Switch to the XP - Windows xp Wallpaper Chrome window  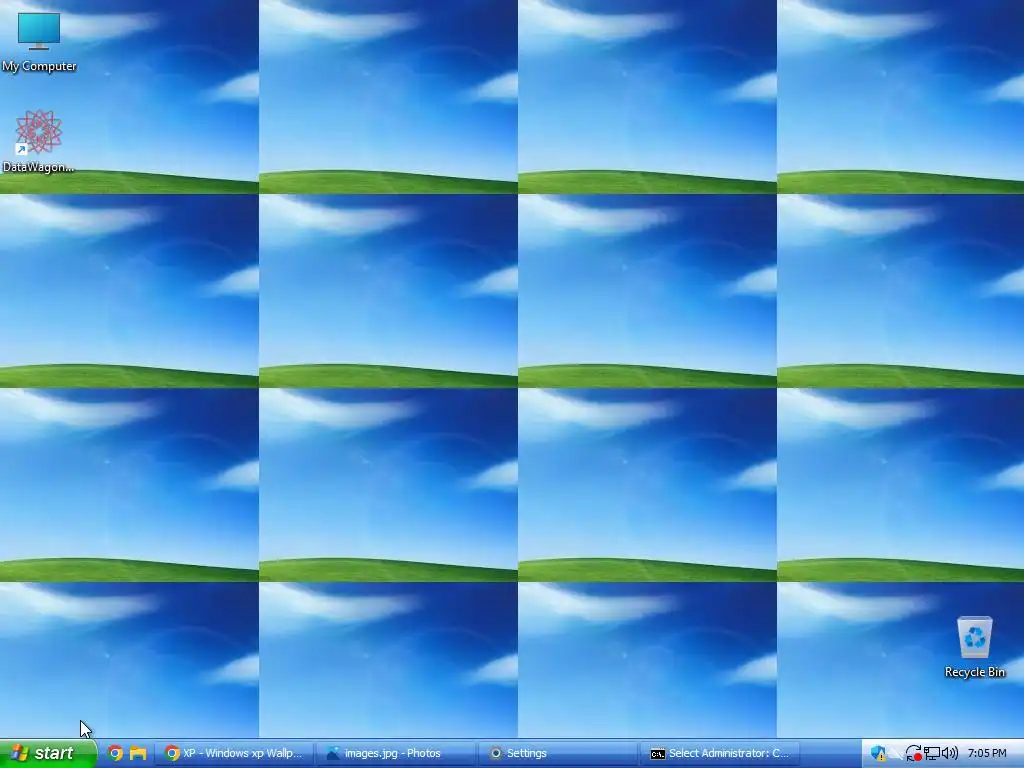pyautogui.click(x=234, y=753)
